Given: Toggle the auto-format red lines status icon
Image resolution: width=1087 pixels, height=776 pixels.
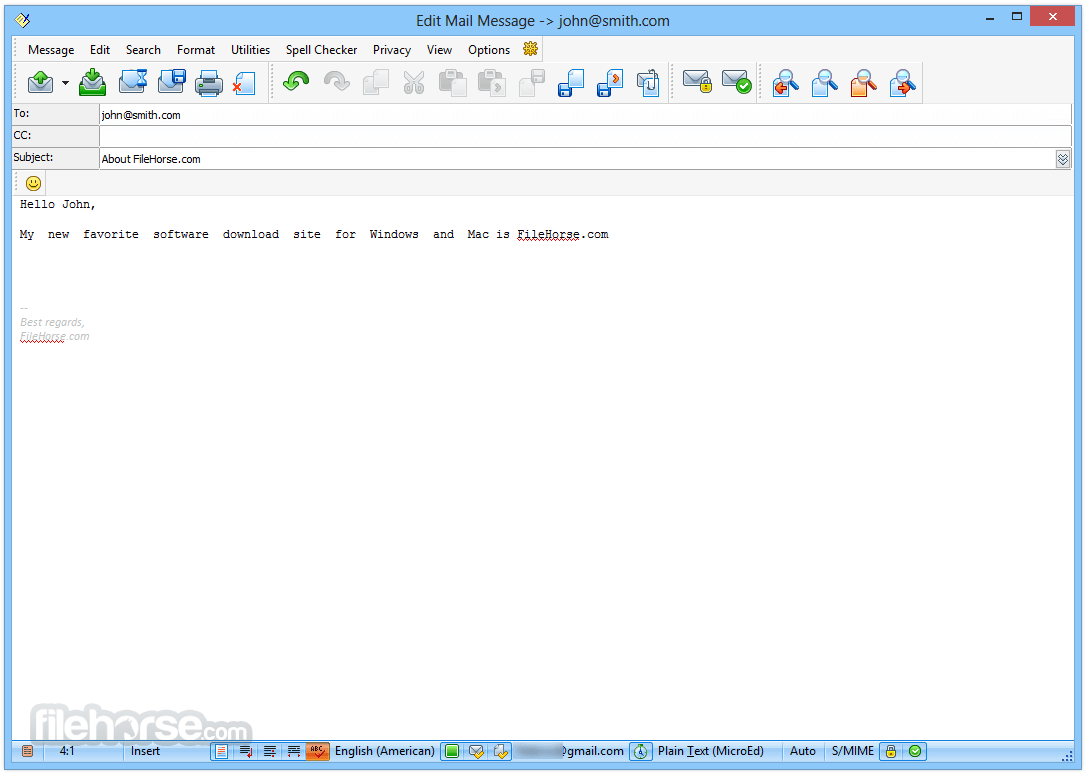Looking at the screenshot, I should (x=294, y=751).
